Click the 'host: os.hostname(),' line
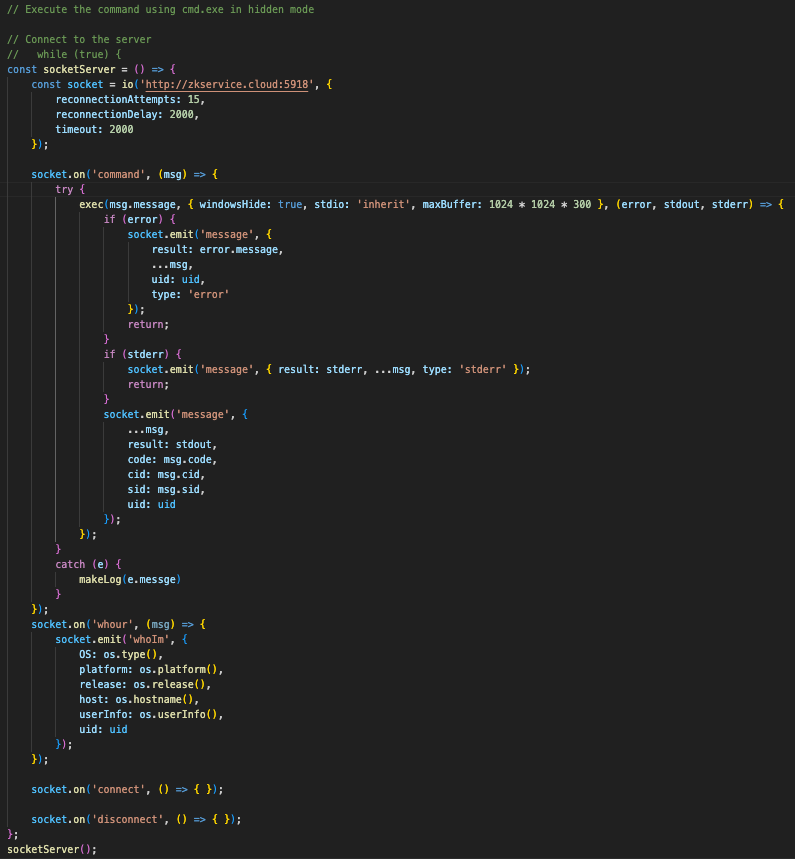This screenshot has width=795, height=859. (139, 700)
